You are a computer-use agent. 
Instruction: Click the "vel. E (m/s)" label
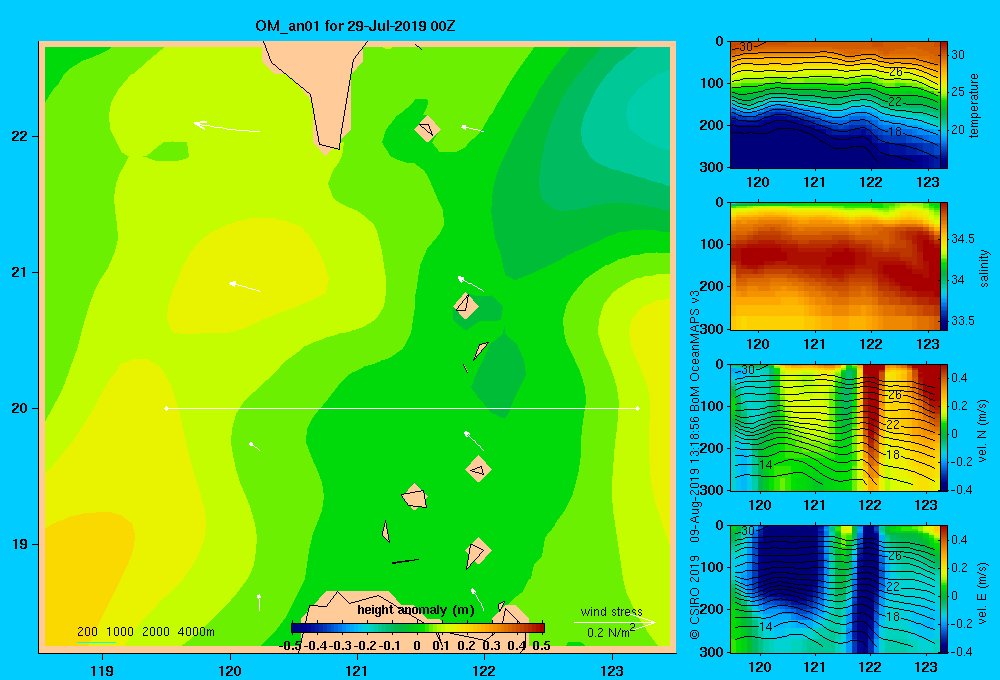tap(982, 593)
